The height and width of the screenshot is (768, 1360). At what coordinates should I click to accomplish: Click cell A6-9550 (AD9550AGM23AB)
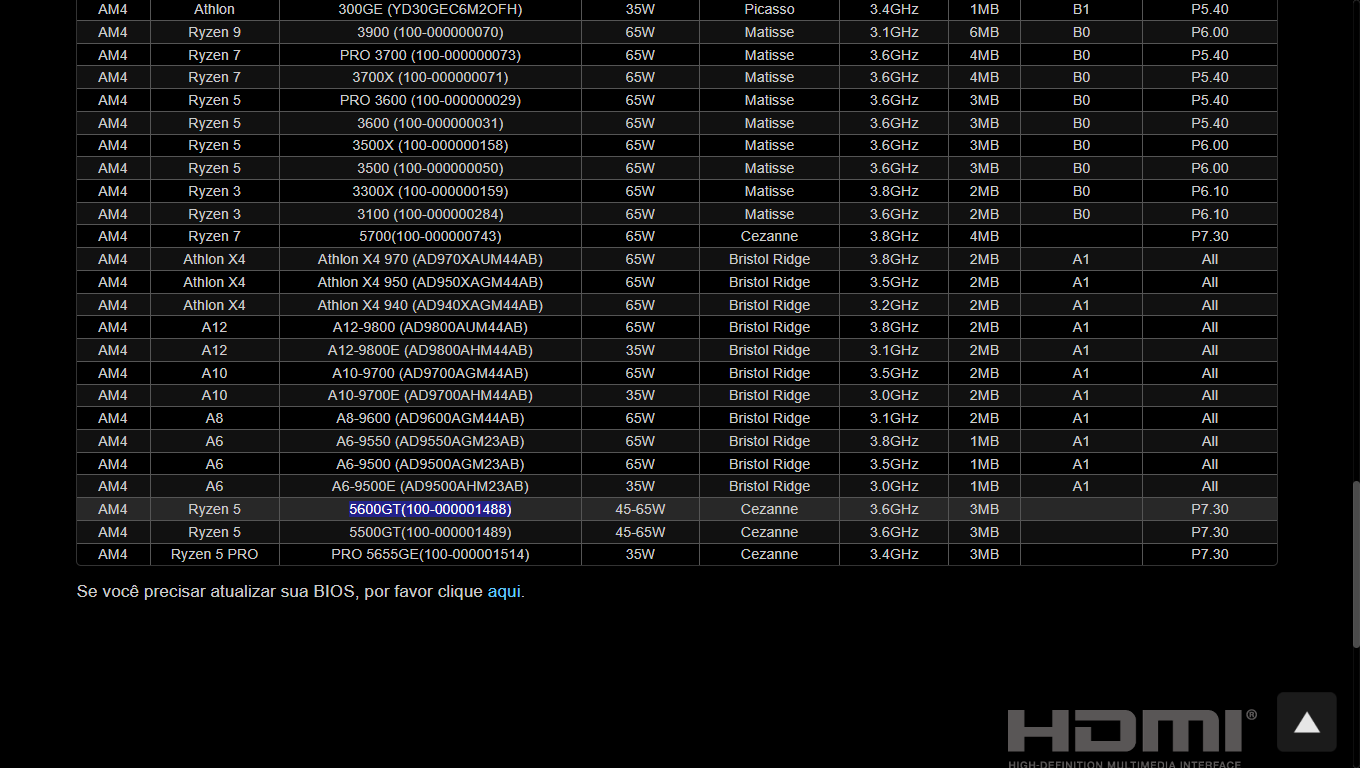(x=430, y=441)
